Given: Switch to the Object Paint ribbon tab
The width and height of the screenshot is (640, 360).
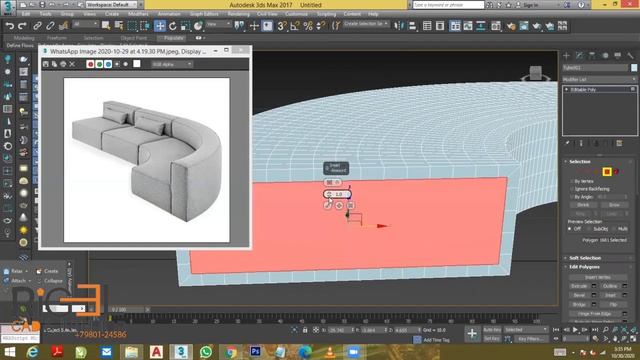Looking at the screenshot, I should [133, 38].
